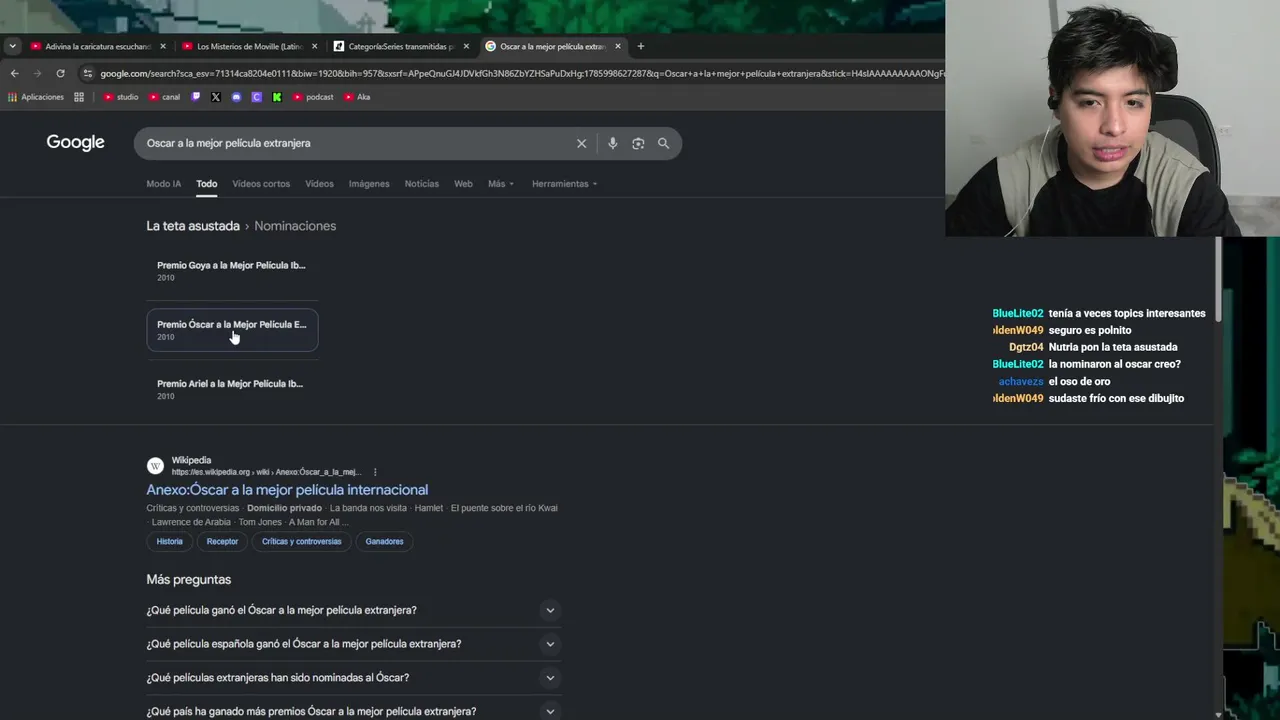The width and height of the screenshot is (1280, 720).
Task: Close the 'Los Misterios de Moville' tab
Action: click(x=315, y=46)
